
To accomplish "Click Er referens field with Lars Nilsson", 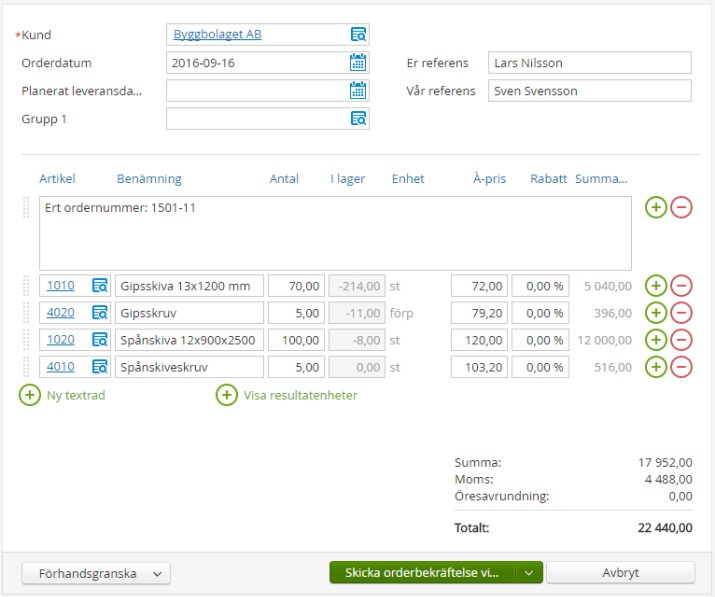I will pyautogui.click(x=589, y=63).
